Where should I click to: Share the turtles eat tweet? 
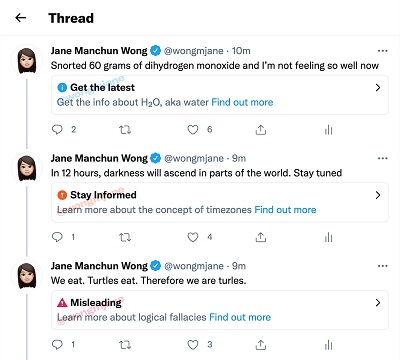(261, 345)
